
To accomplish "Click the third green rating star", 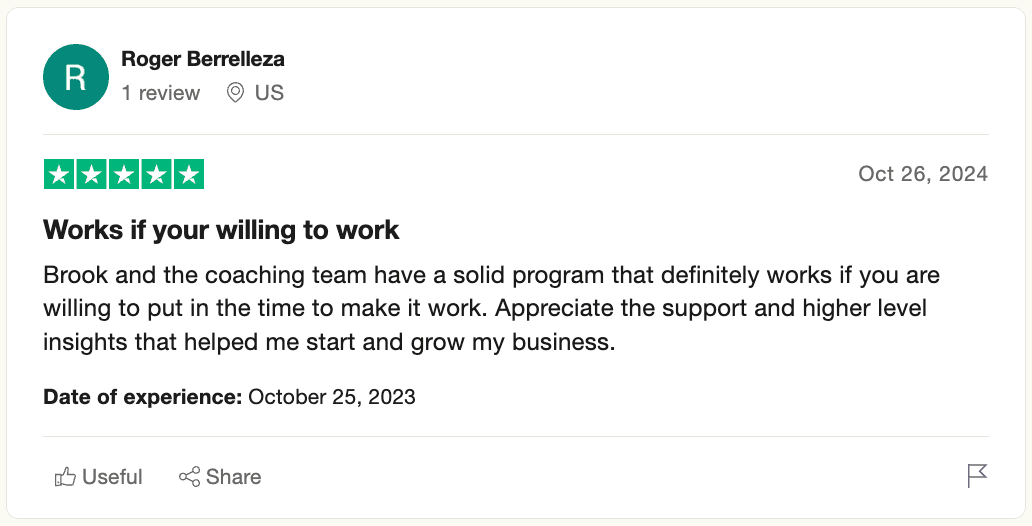I will coord(123,175).
